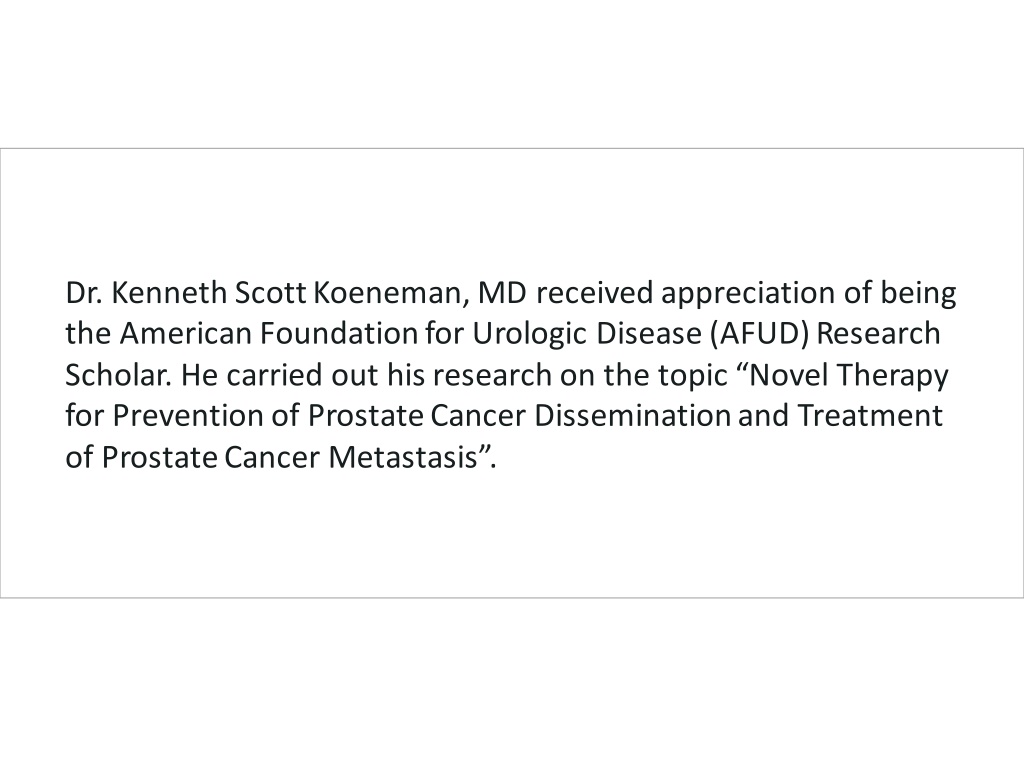
Task: Click the word "Scott" in the doctor's name
Action: (270, 293)
